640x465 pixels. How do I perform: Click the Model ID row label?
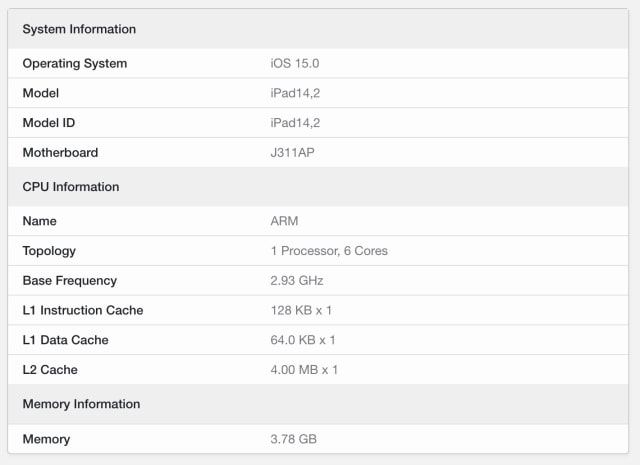(x=49, y=123)
